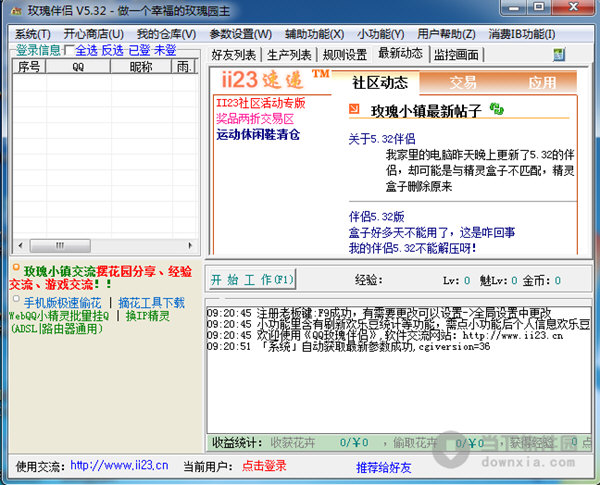The height and width of the screenshot is (485, 600).
Task: Click the 序号 column header
Action: tap(29, 67)
